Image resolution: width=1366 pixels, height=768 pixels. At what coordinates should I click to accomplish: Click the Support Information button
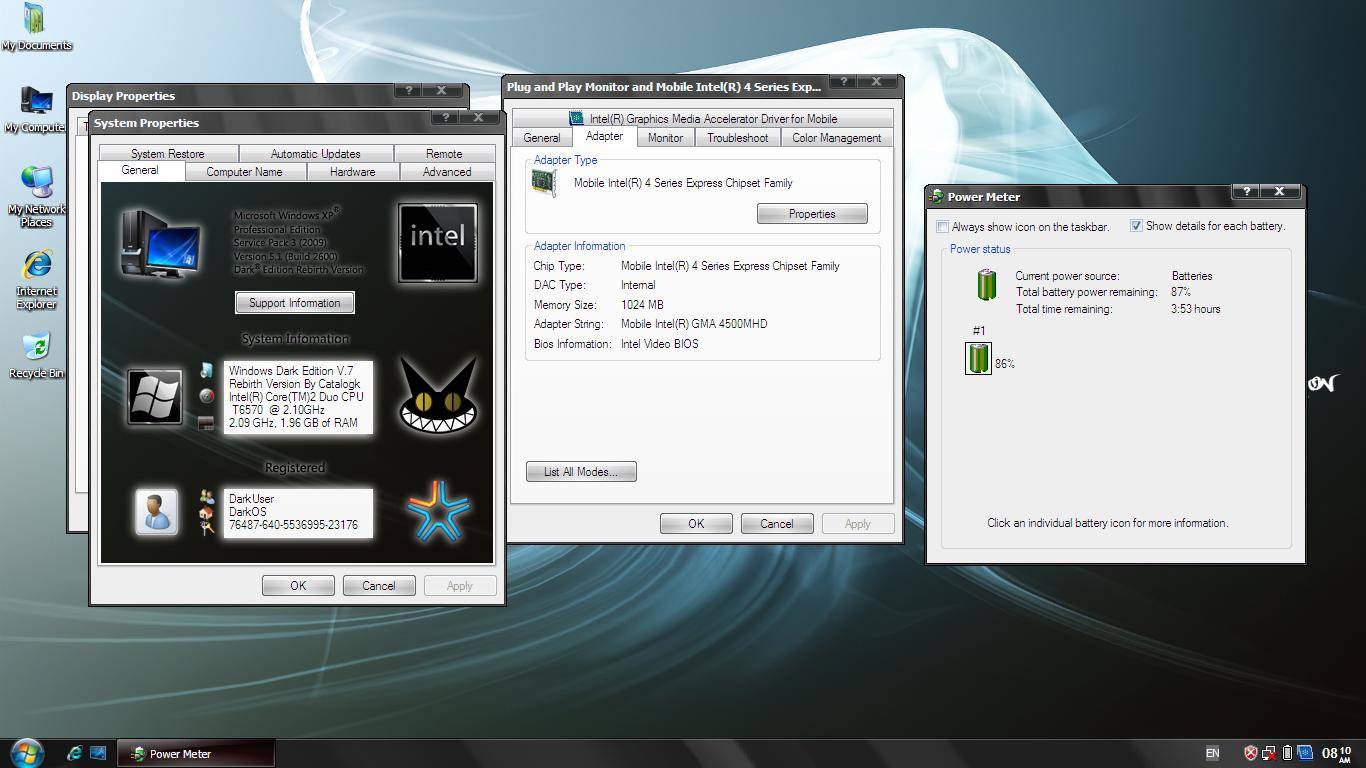point(294,303)
